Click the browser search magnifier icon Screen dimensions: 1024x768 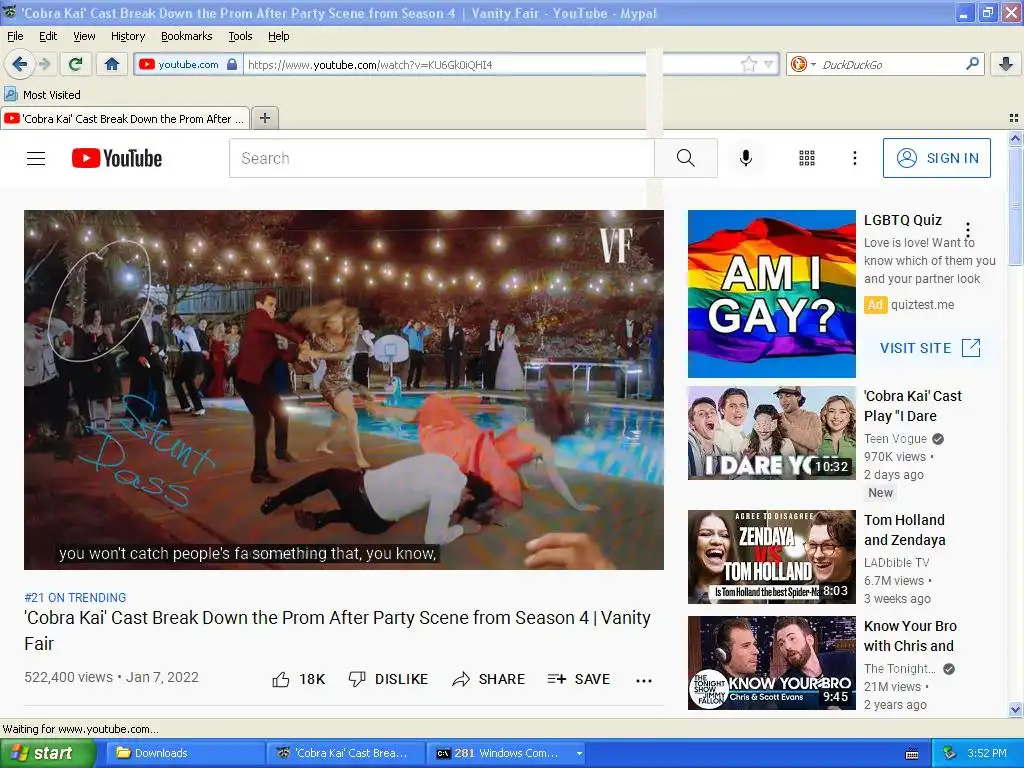pos(972,64)
